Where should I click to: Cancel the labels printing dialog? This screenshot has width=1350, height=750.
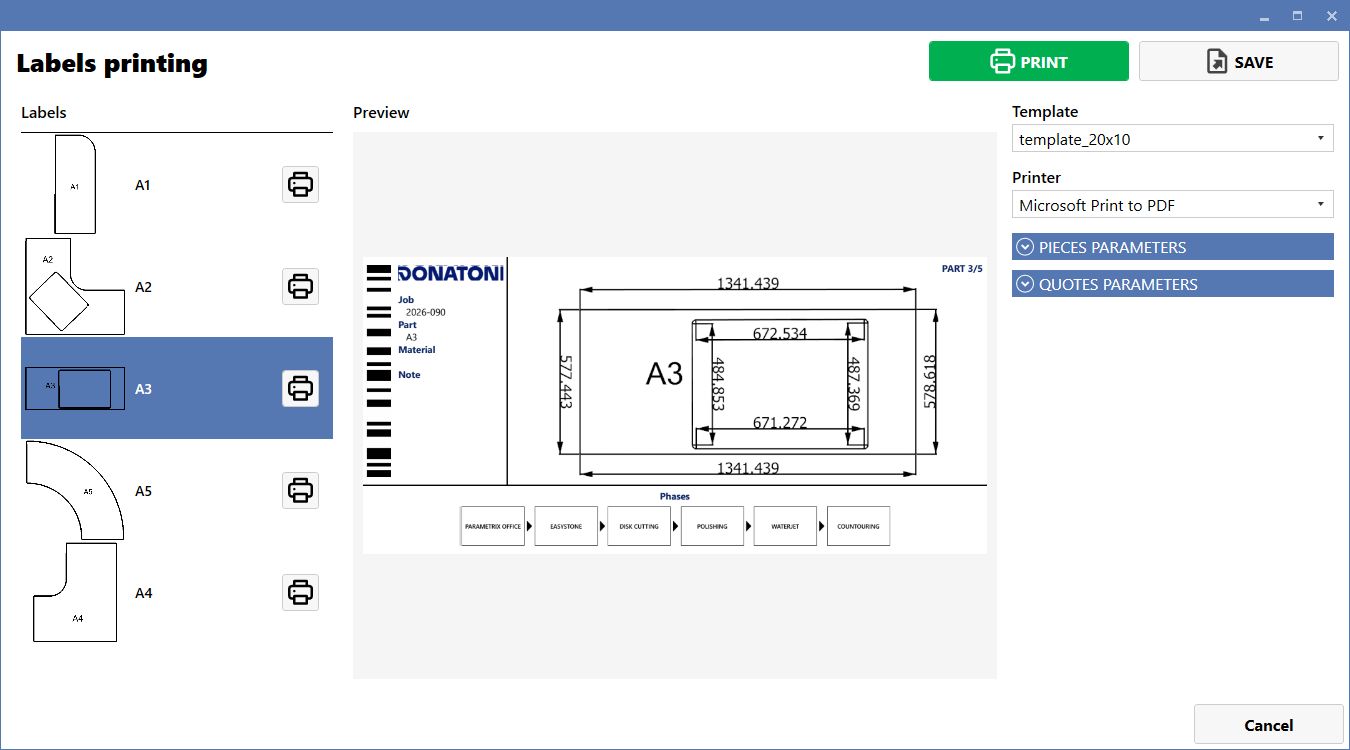(1269, 725)
